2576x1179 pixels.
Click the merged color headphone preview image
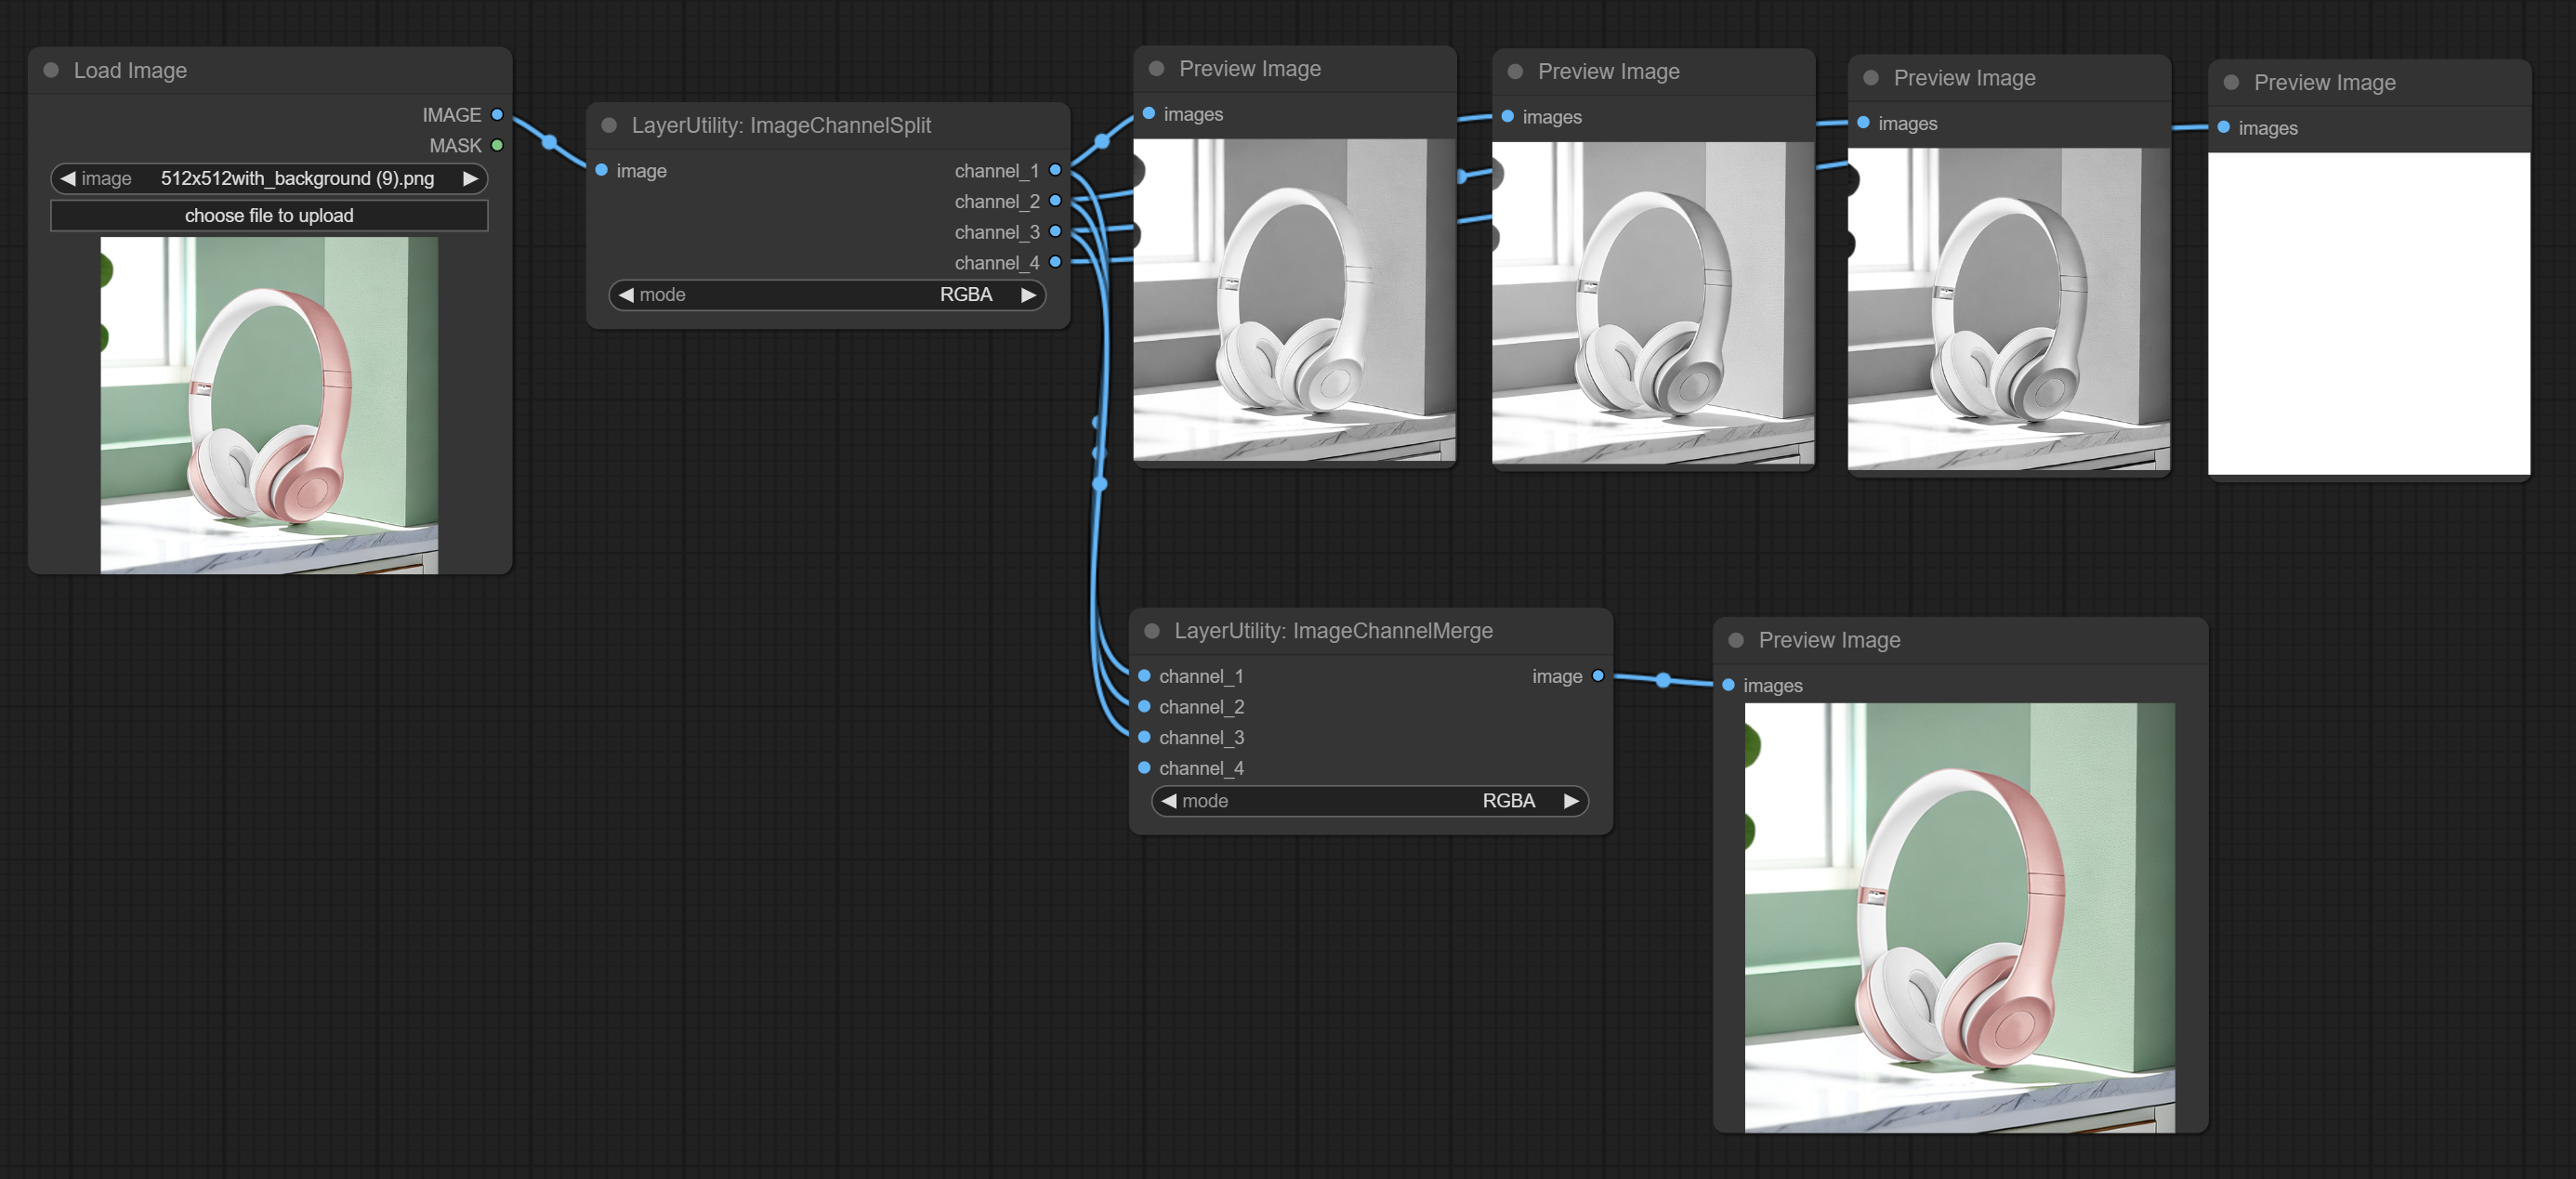tap(1959, 917)
